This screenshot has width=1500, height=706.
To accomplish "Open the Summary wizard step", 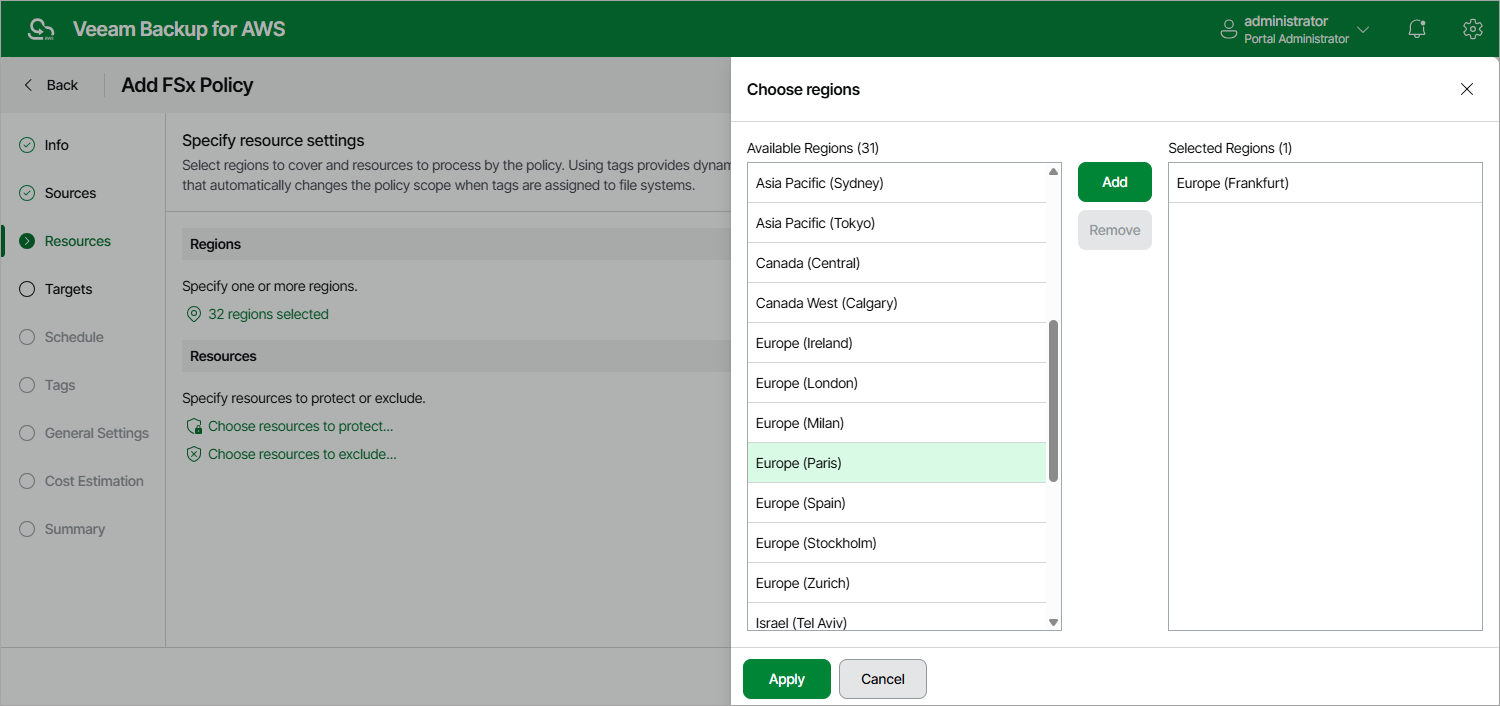I will click(75, 529).
